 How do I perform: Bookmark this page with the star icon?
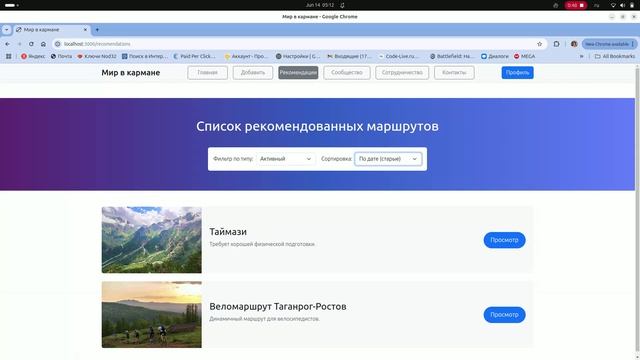540,44
